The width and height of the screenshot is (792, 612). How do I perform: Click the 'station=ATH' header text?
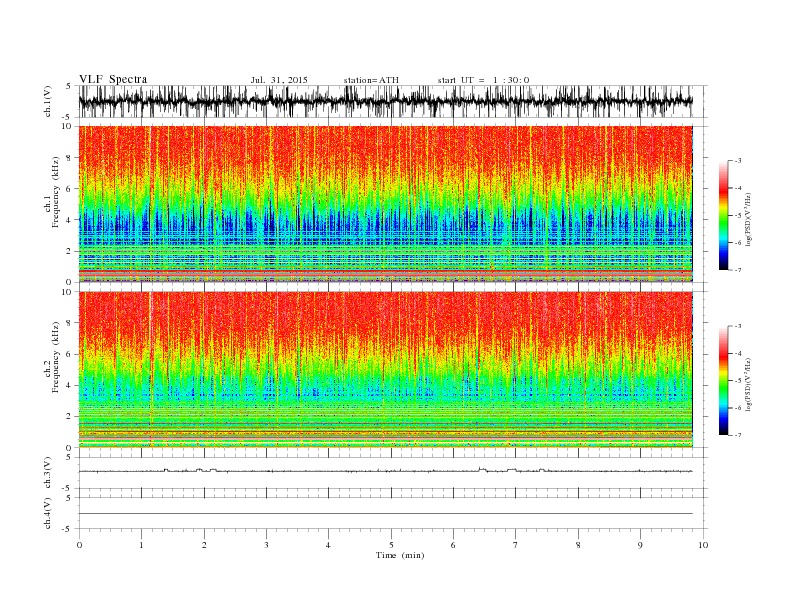tap(371, 80)
